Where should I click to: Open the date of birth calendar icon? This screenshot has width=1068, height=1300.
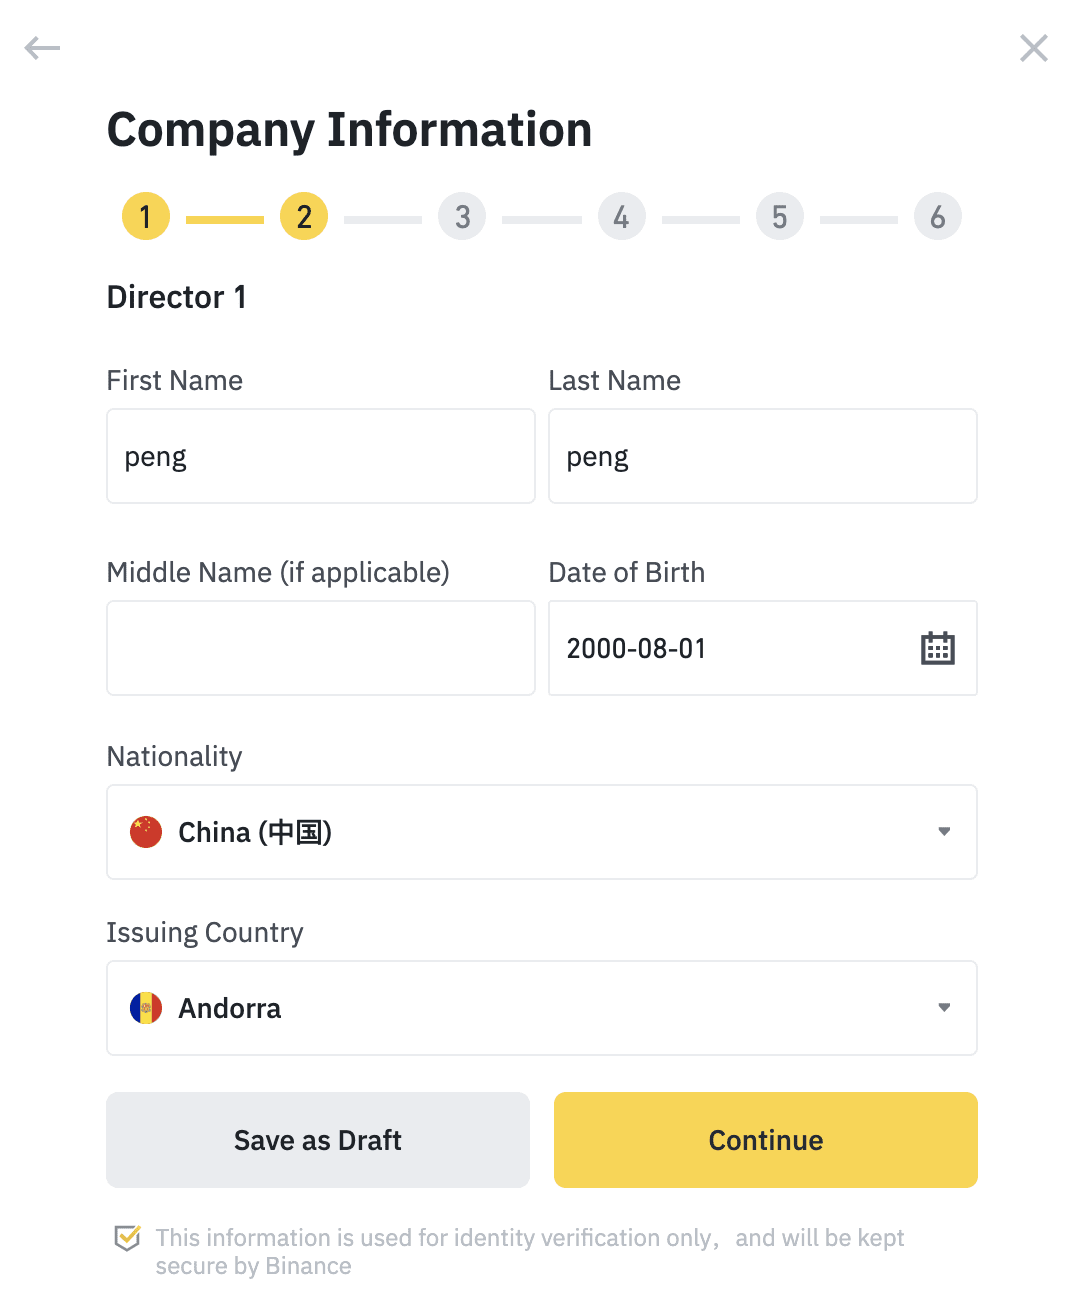click(x=937, y=648)
